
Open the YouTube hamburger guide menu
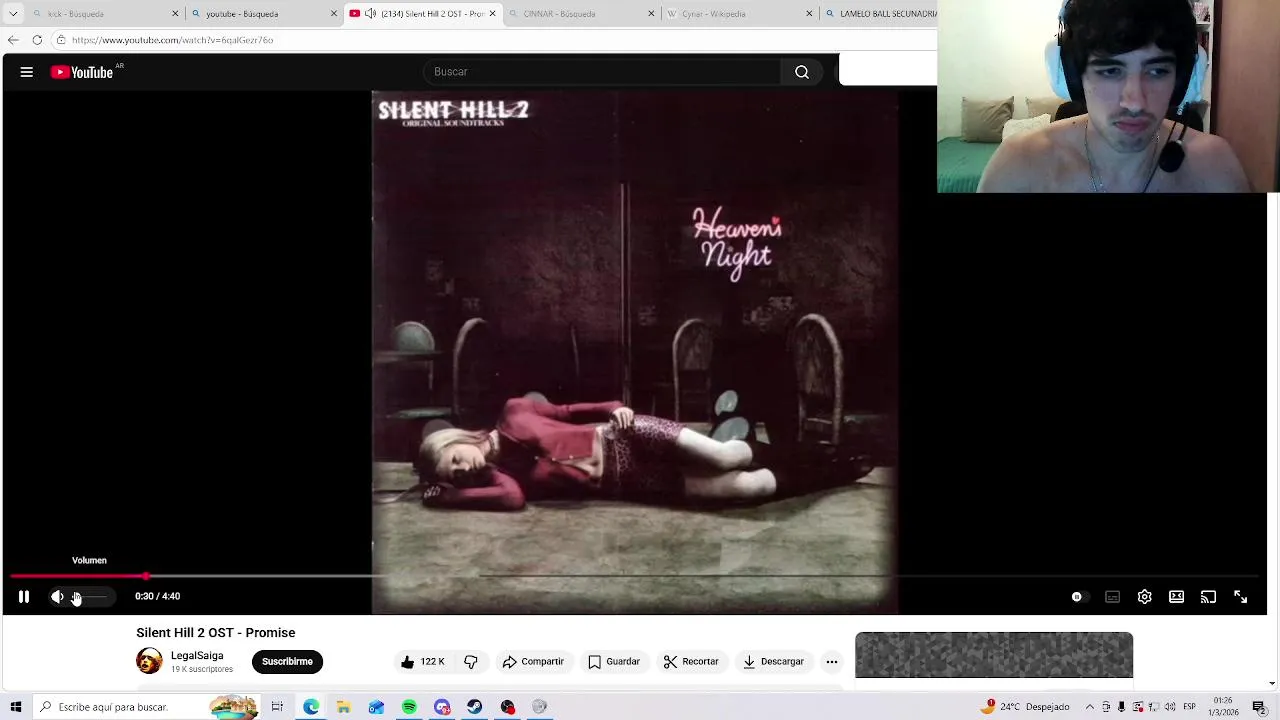pos(27,72)
